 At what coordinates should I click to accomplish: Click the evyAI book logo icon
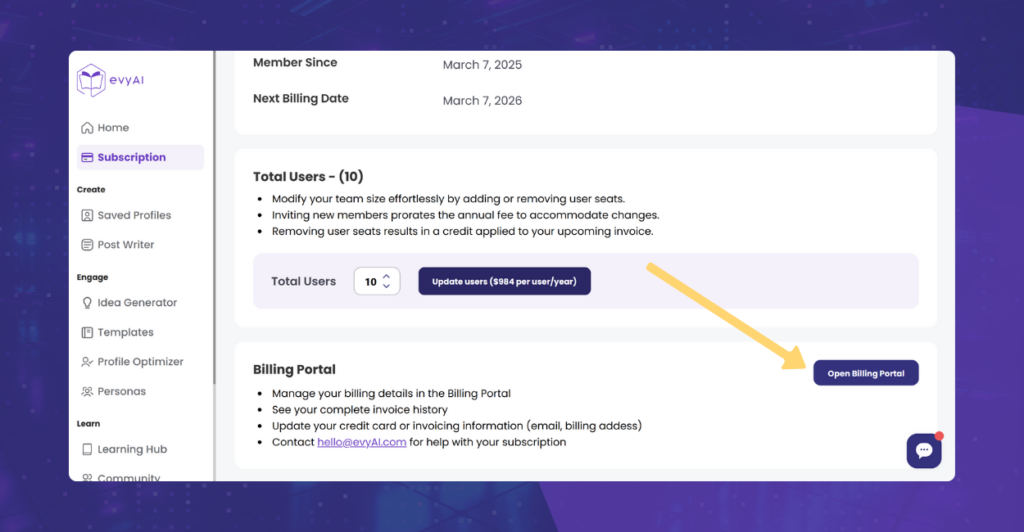pos(91,80)
